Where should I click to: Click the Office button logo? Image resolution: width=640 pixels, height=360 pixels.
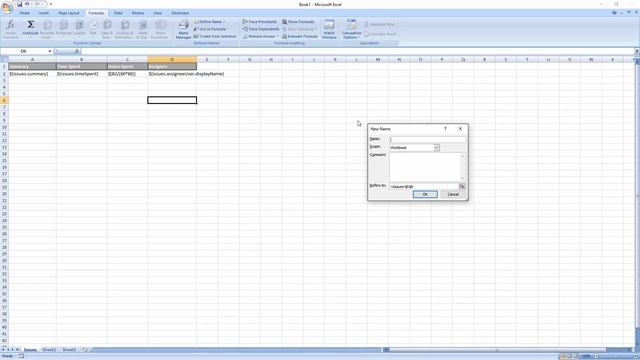pyautogui.click(x=7, y=7)
